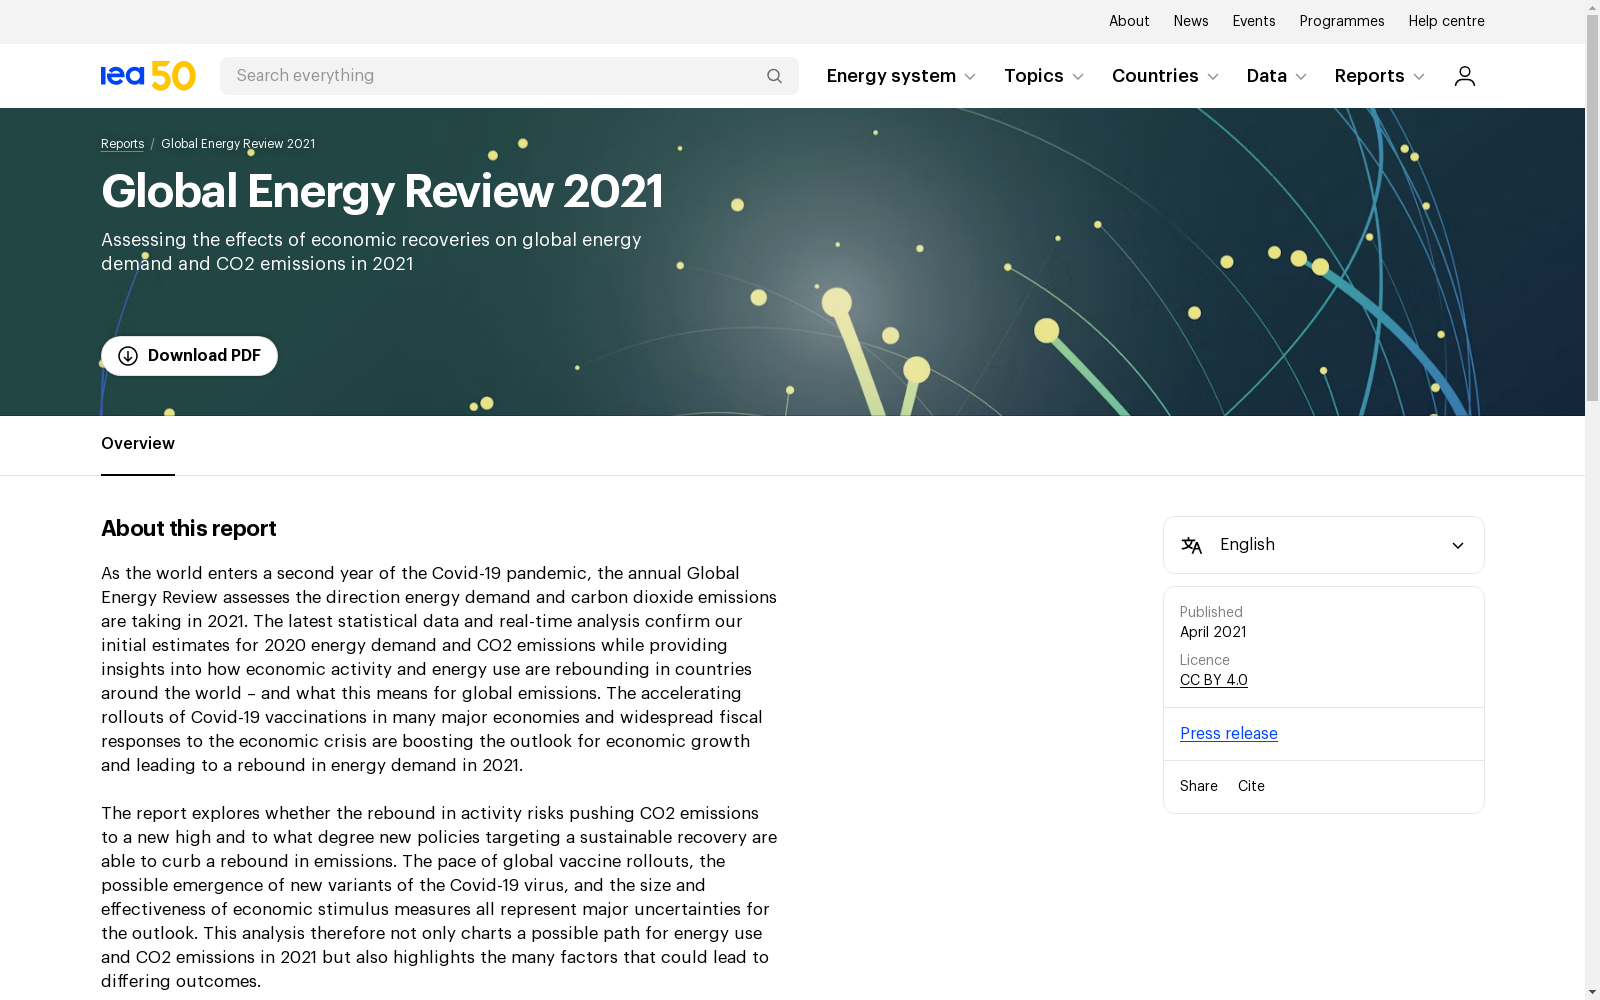Click the download arrow icon
This screenshot has width=1600, height=1000.
[128, 356]
